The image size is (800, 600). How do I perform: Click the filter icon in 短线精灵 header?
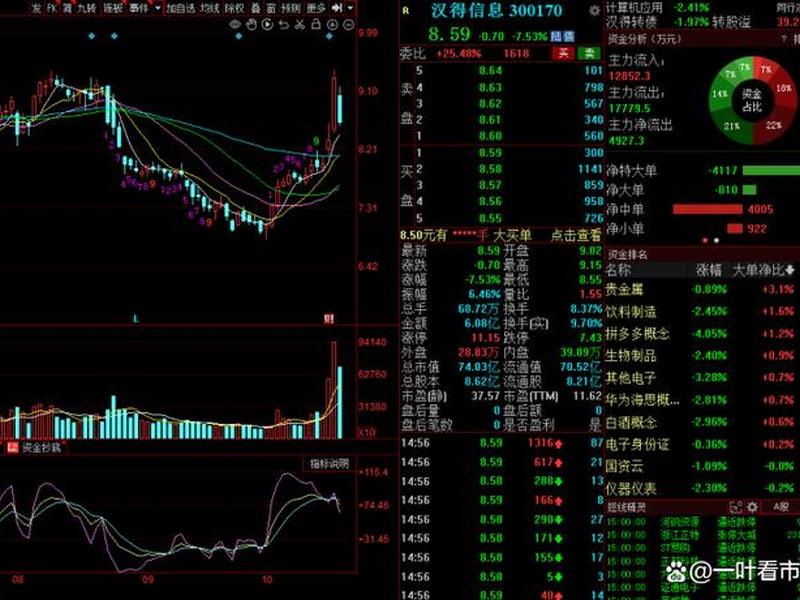[x=735, y=507]
